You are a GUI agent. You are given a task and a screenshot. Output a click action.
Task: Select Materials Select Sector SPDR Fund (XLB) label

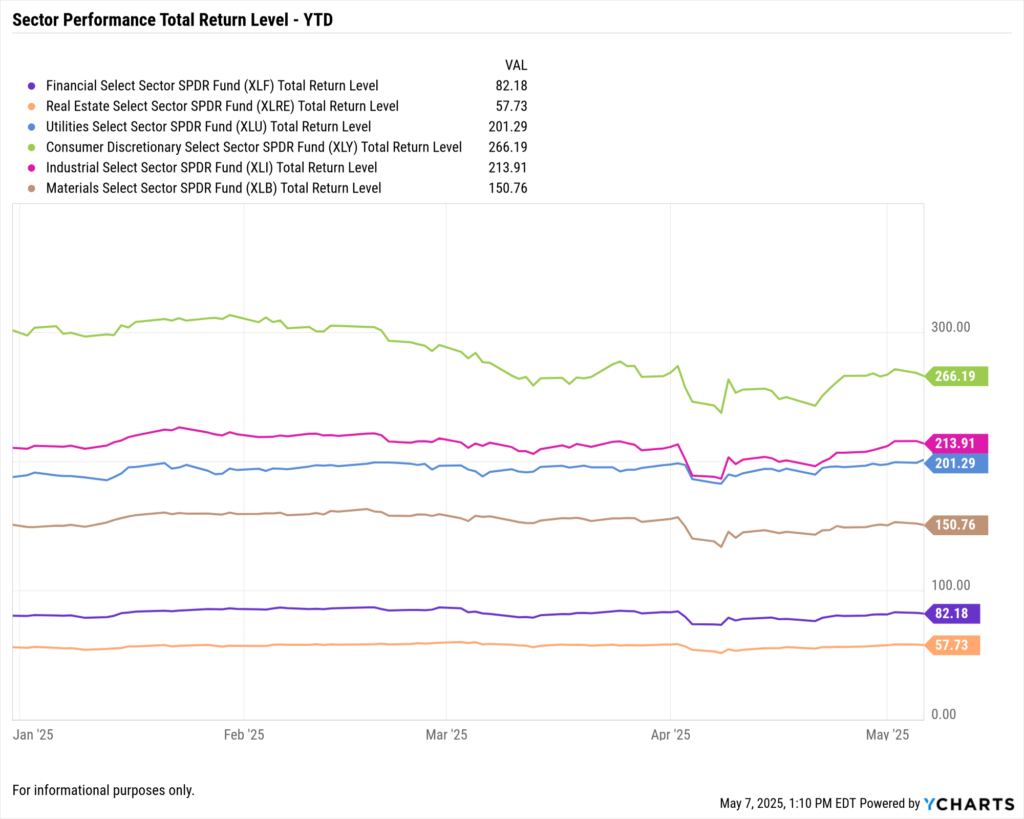click(214, 188)
